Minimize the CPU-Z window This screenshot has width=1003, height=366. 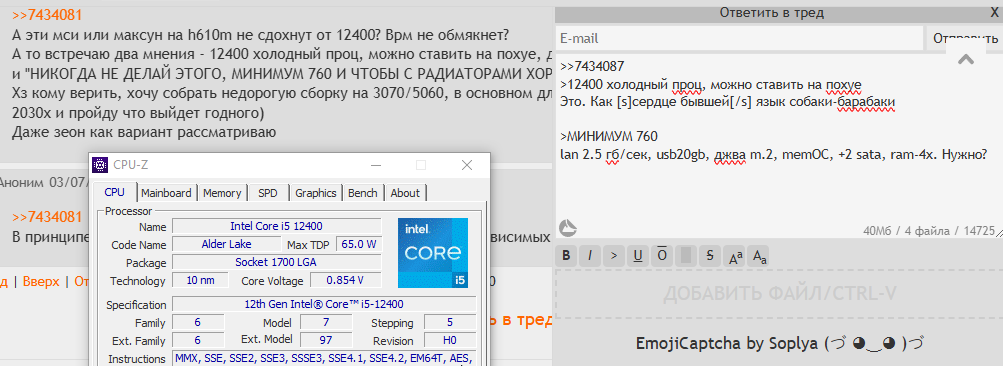[377, 165]
